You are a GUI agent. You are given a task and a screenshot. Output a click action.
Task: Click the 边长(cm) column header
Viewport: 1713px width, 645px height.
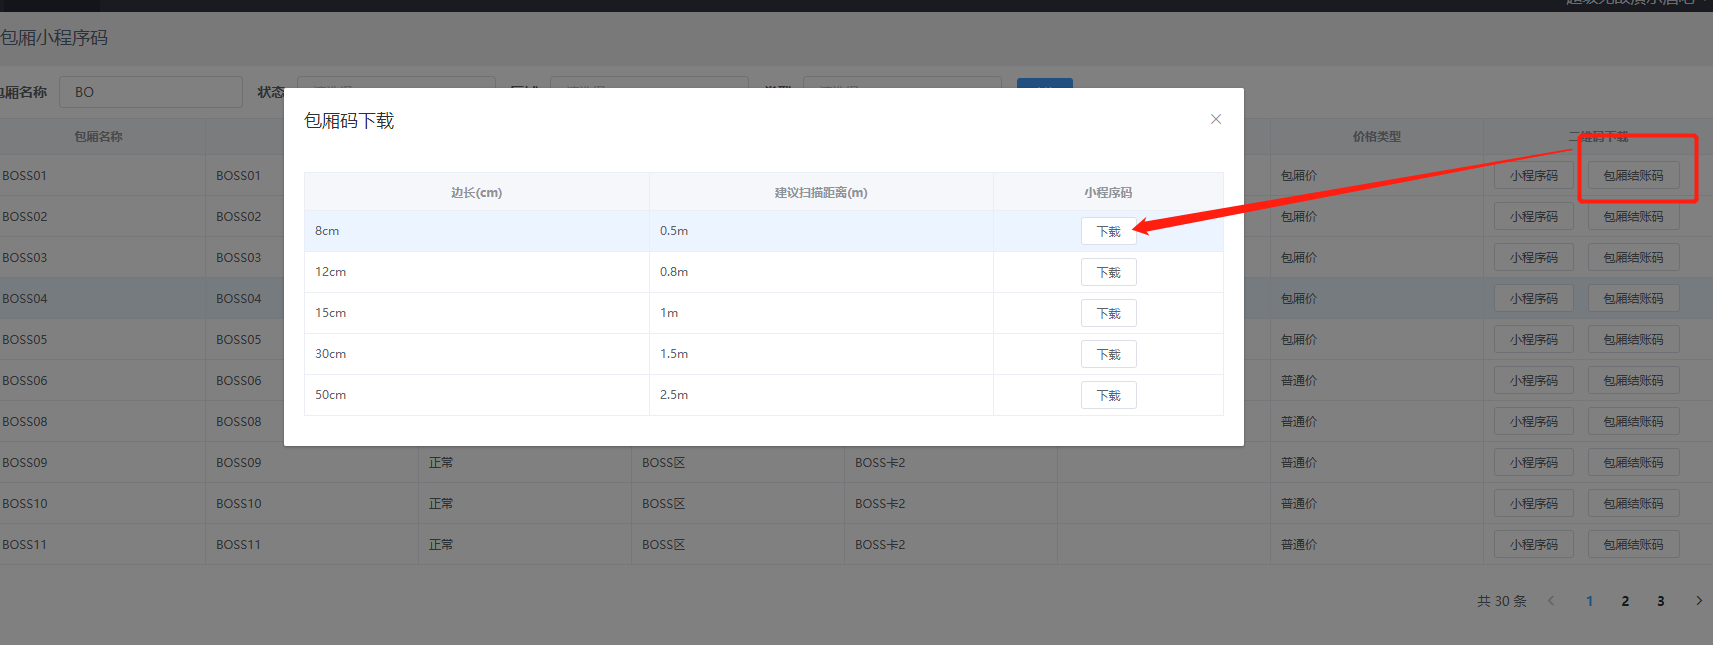pyautogui.click(x=476, y=192)
